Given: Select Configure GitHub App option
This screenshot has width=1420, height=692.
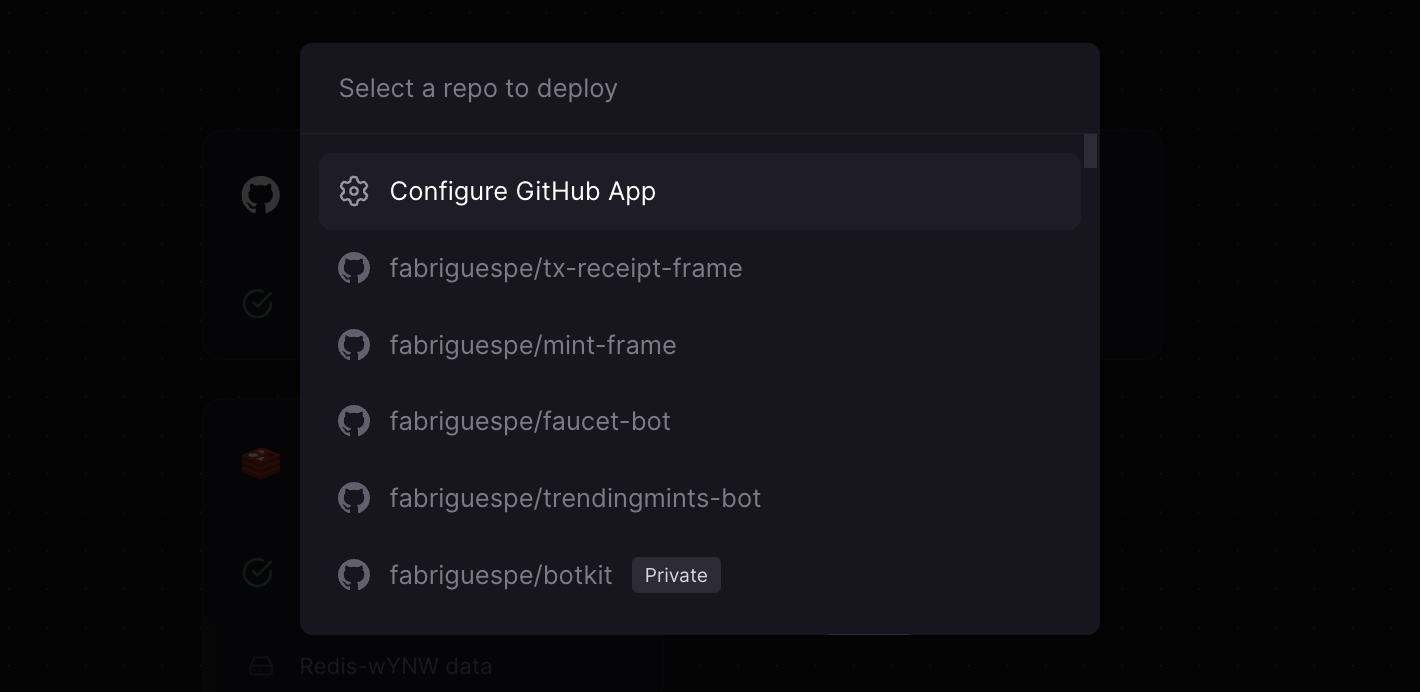Looking at the screenshot, I should [x=700, y=191].
